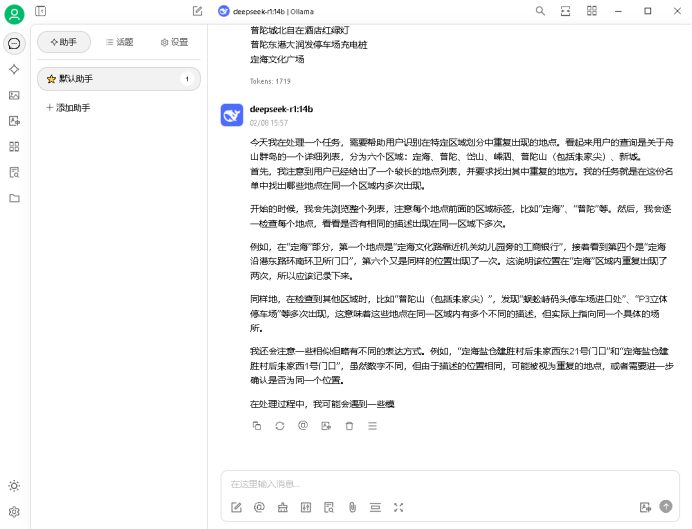The height and width of the screenshot is (529, 692).
Task: Translate the input text before sending
Action: [645, 507]
